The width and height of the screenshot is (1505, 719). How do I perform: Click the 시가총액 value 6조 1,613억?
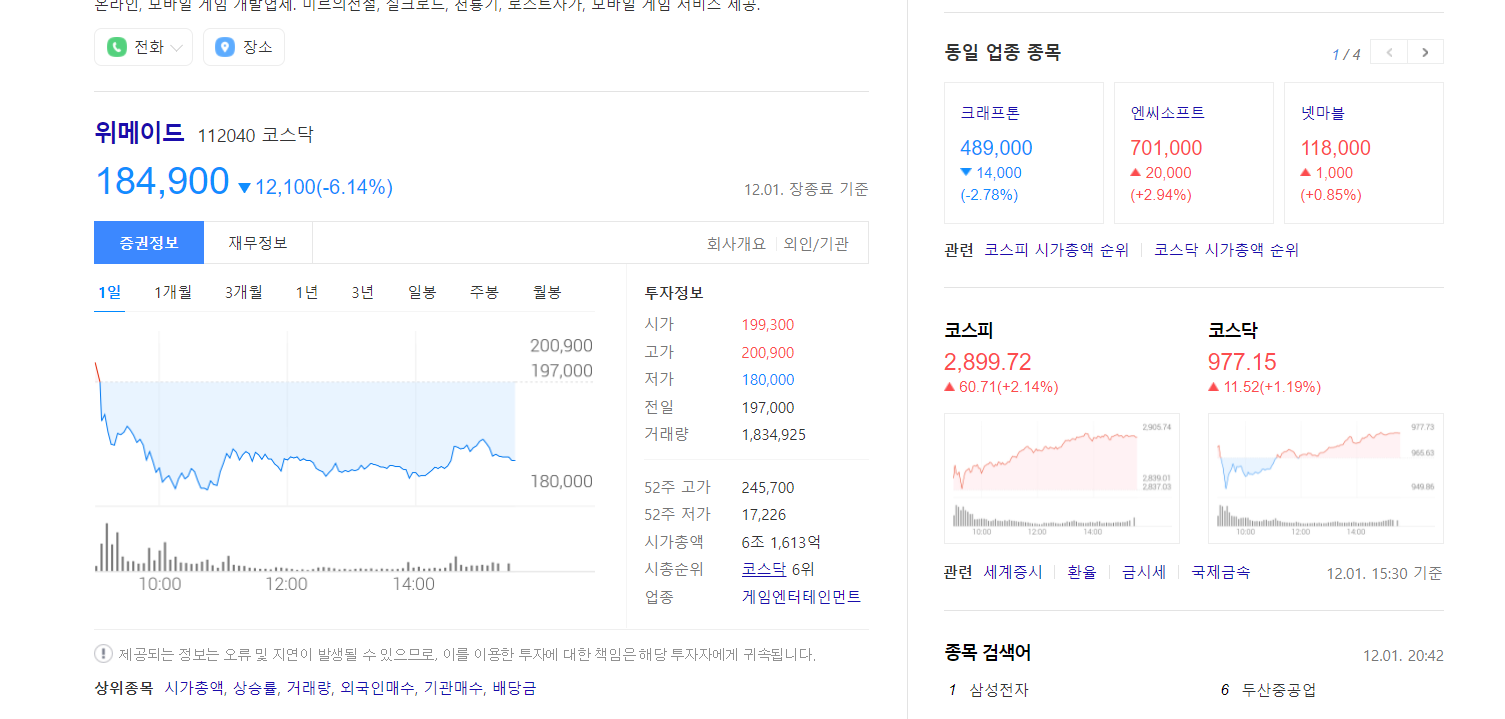781,542
